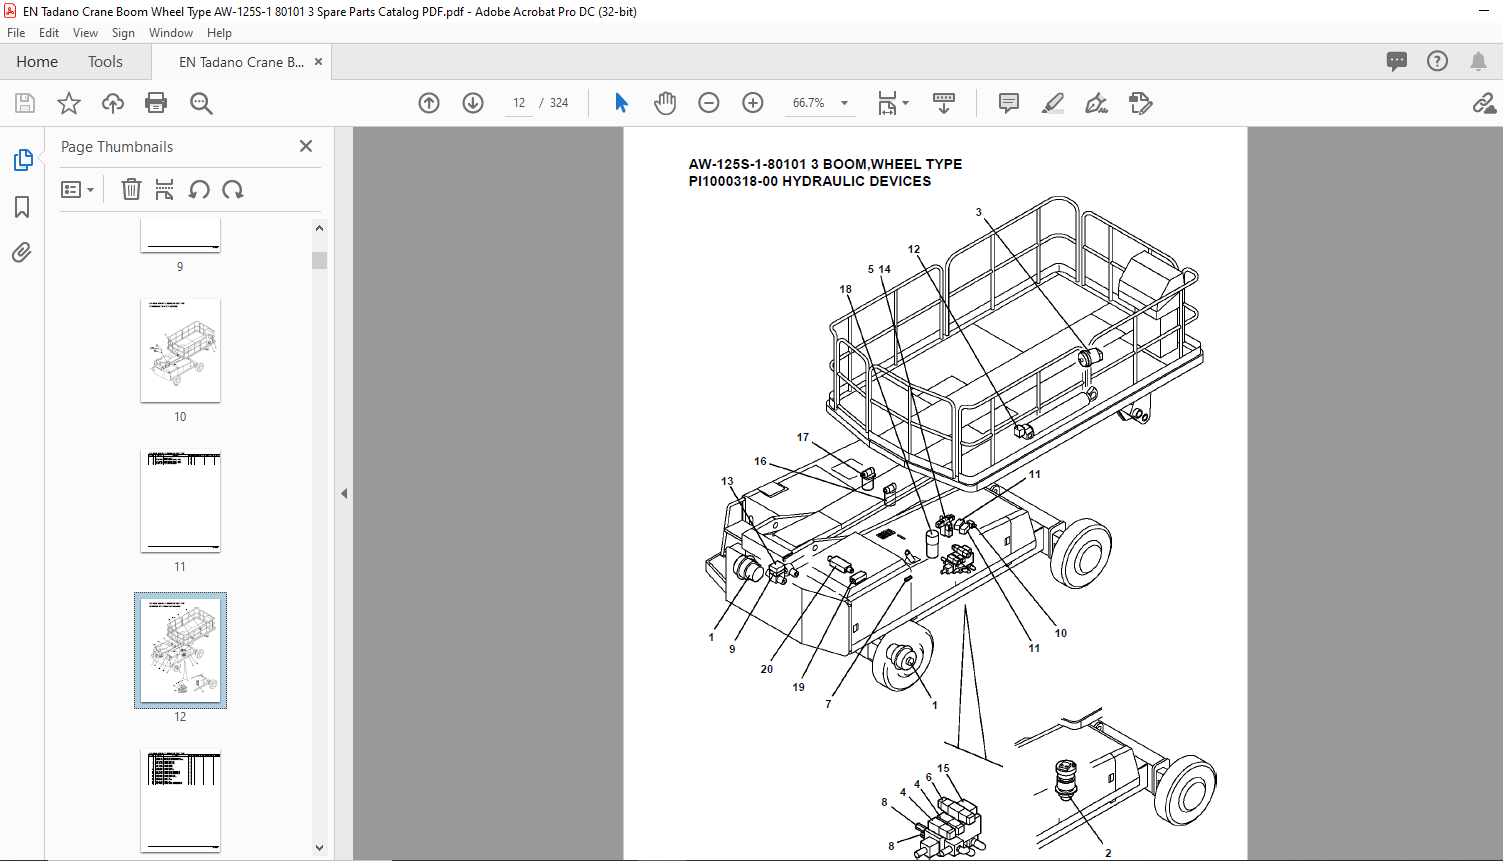Click the thumbnails panel scrollbar thumb
The height and width of the screenshot is (861, 1503).
pyautogui.click(x=319, y=260)
